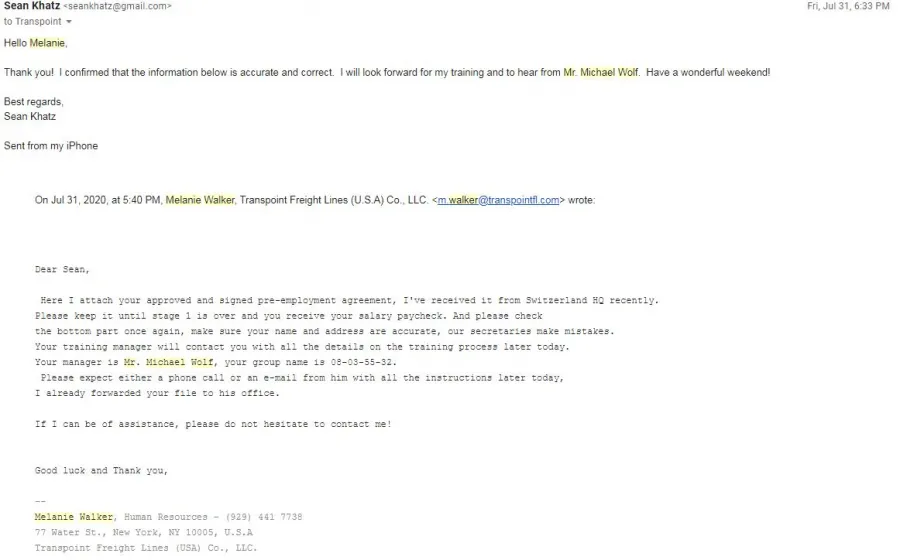Click the 'Dear Sean,' salutation
Viewport: 900px width, 560px height.
[62, 270]
